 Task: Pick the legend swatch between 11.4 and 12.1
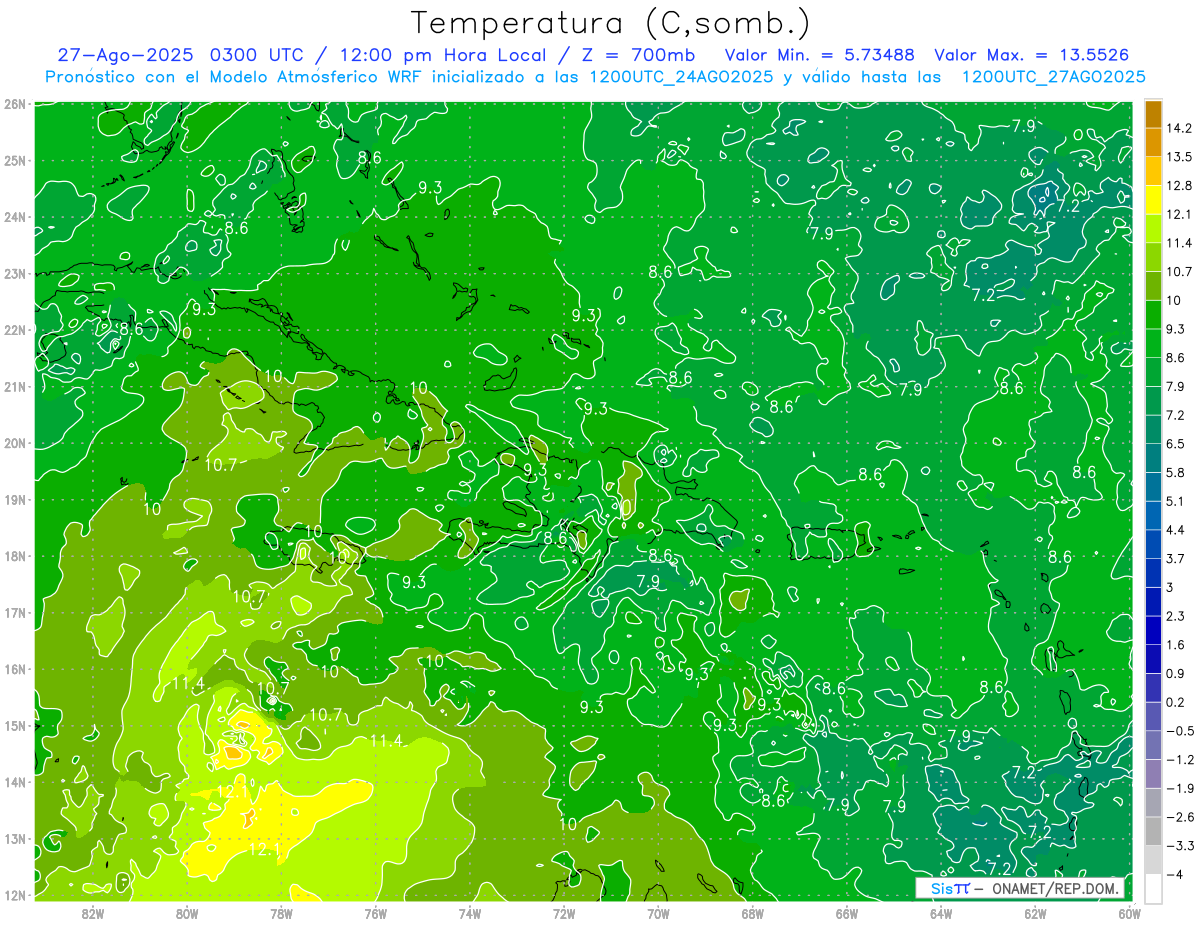[1153, 229]
